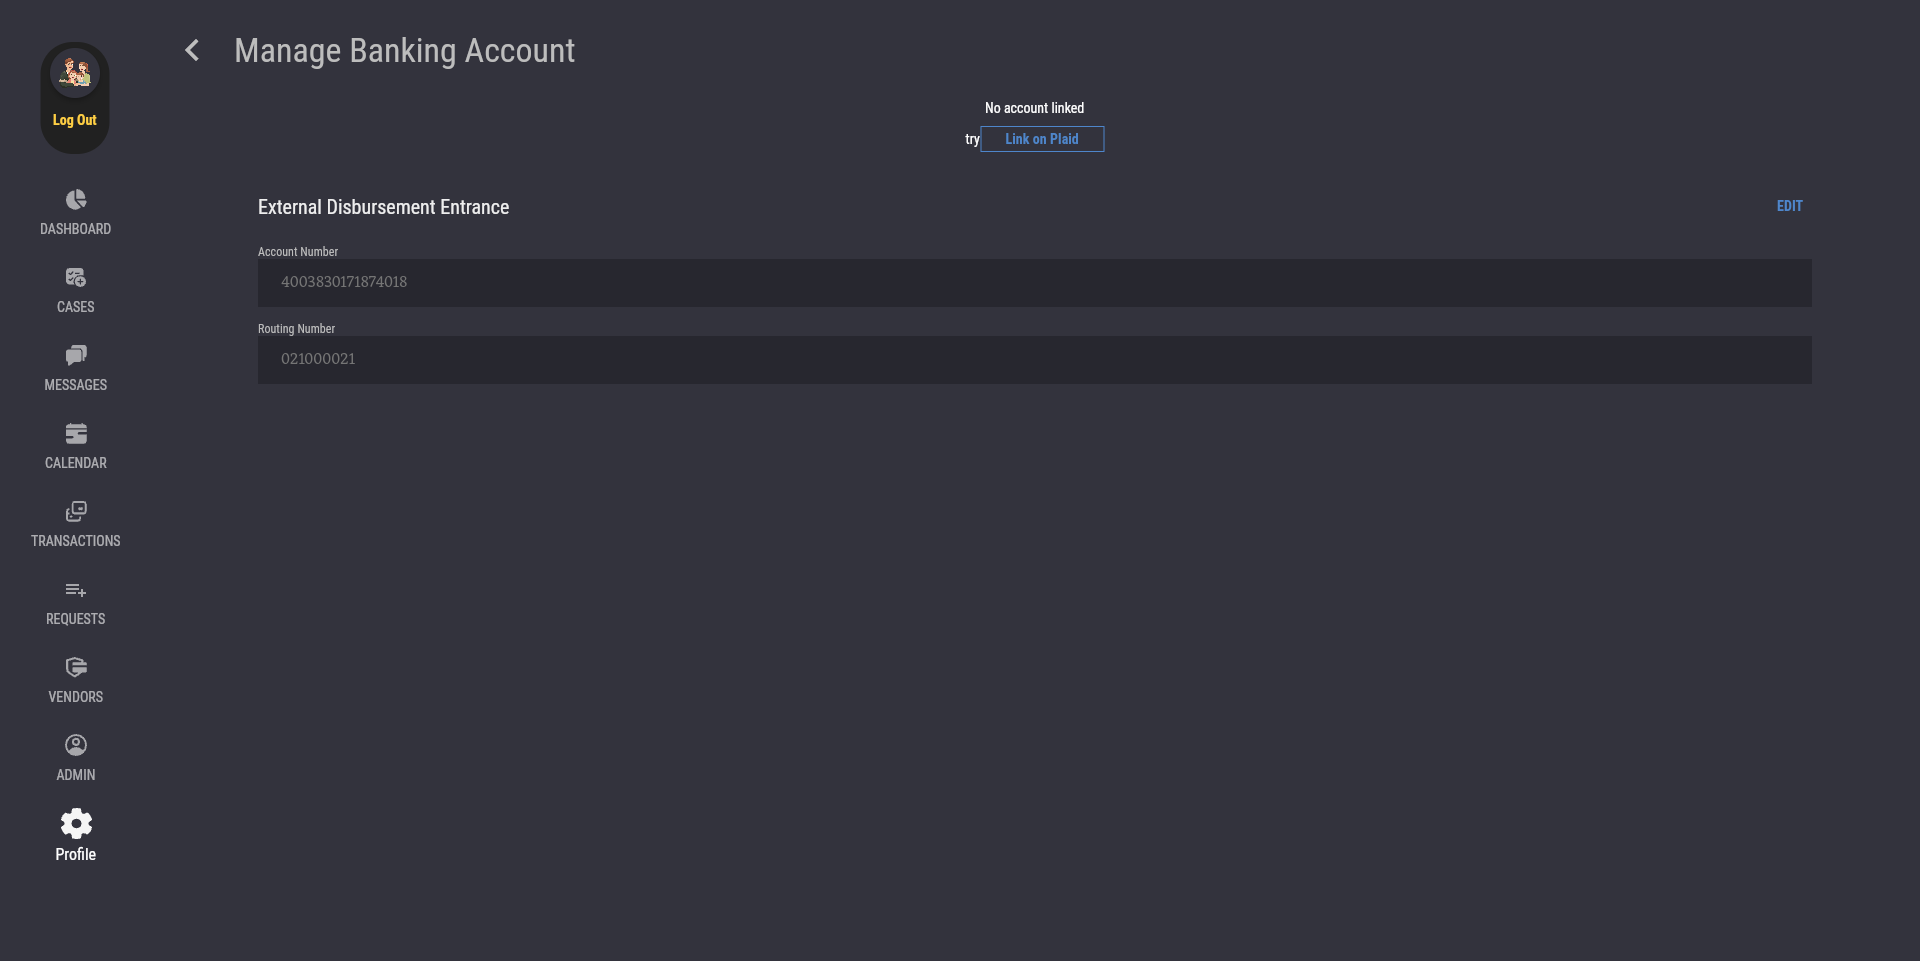The height and width of the screenshot is (961, 1920).
Task: Focus the Routing Number field
Action: click(x=1034, y=360)
